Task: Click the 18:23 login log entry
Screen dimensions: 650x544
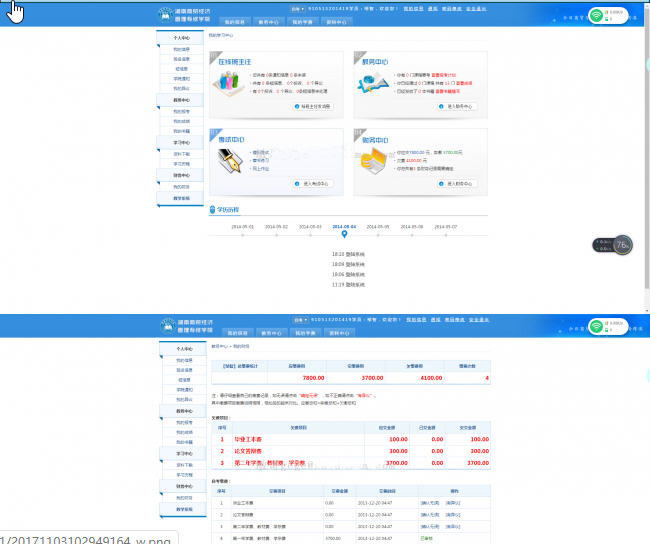Action: click(348, 254)
